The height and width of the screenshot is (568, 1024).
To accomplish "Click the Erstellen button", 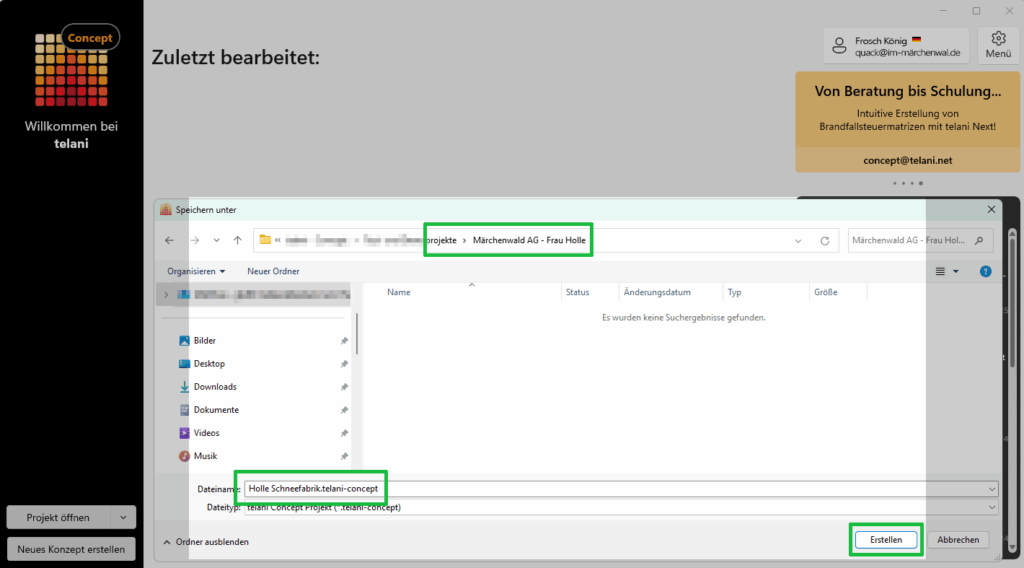I will tap(886, 540).
